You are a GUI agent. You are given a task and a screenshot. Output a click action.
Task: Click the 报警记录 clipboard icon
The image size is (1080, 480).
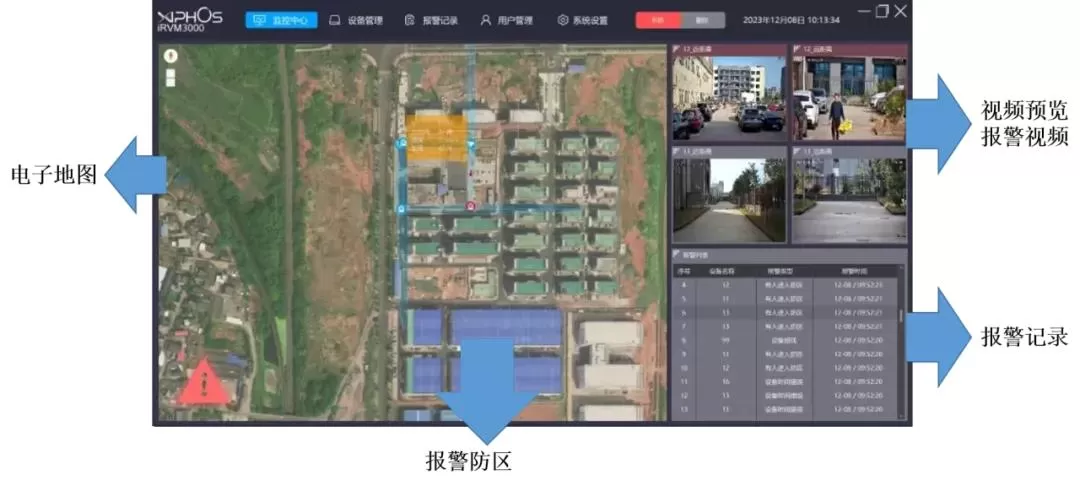(x=409, y=20)
